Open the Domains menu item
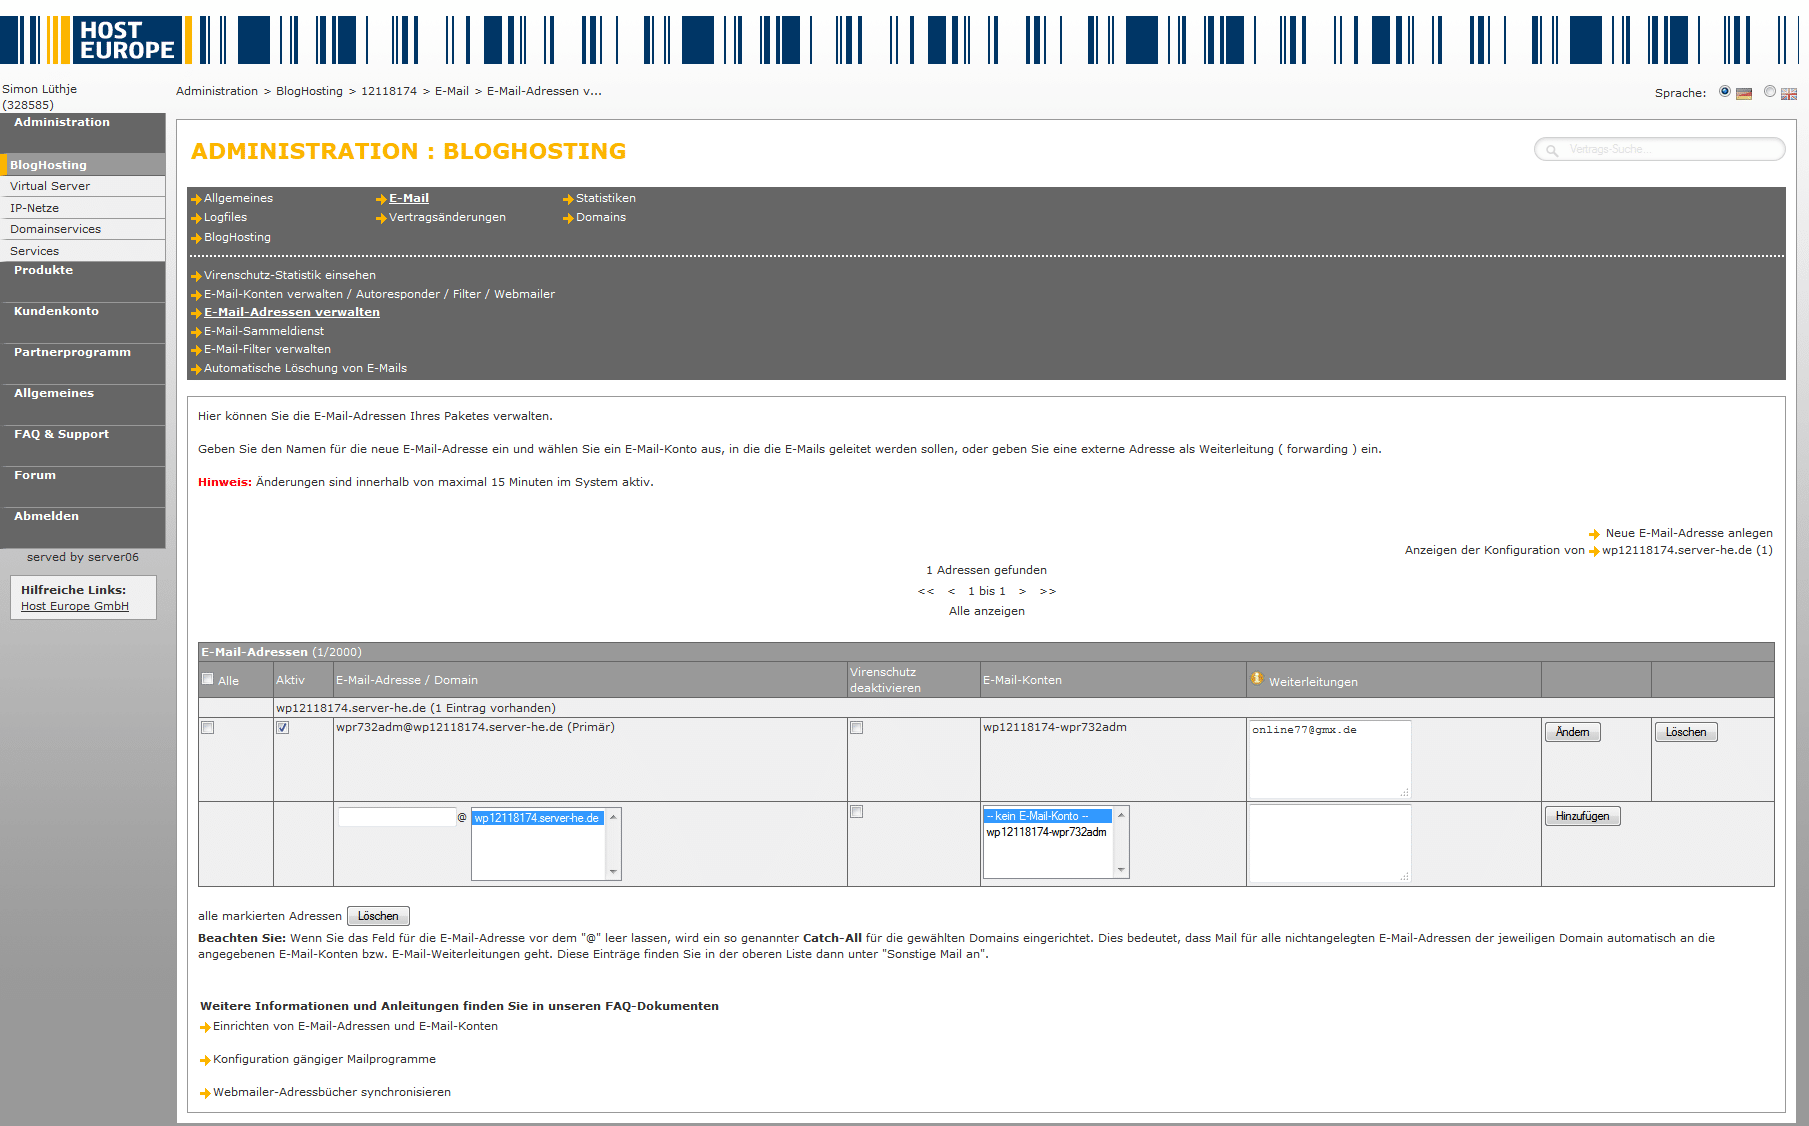This screenshot has width=1809, height=1126. (x=600, y=217)
